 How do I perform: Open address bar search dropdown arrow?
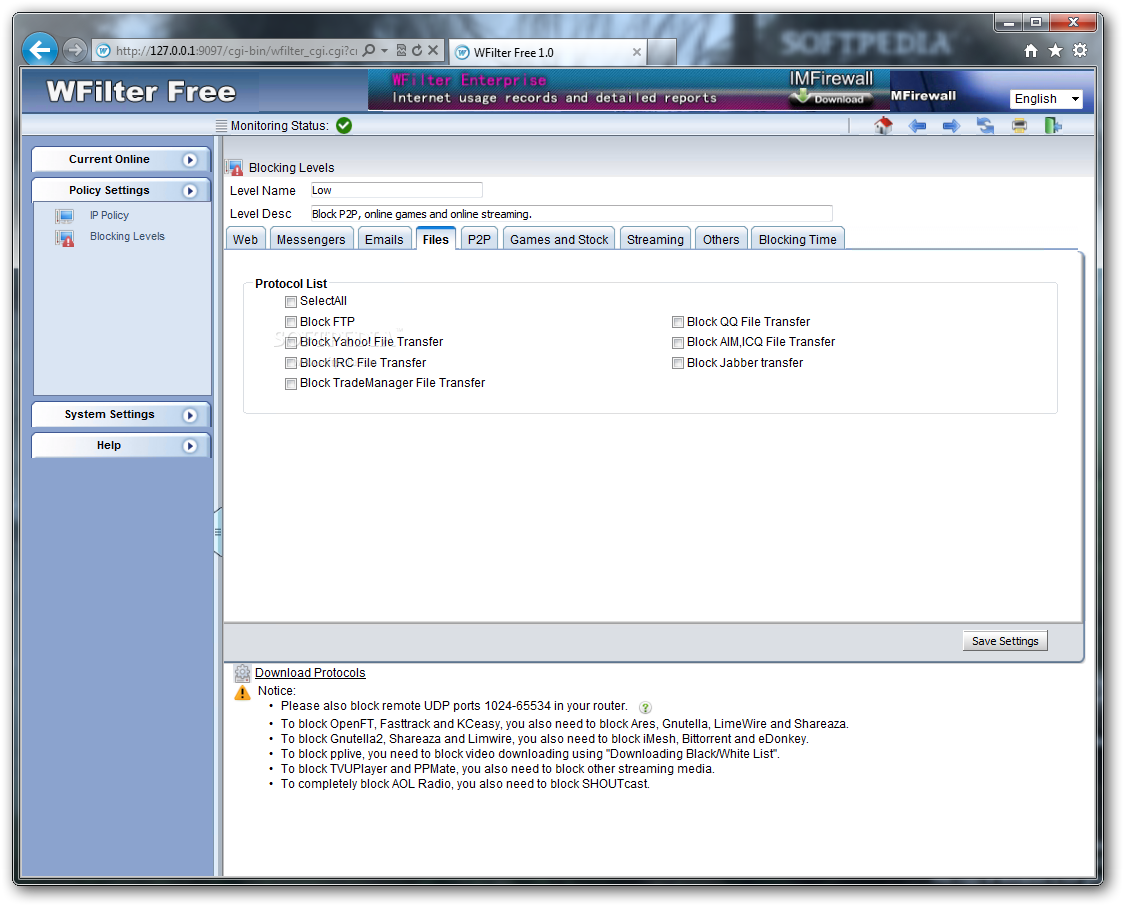[x=384, y=50]
